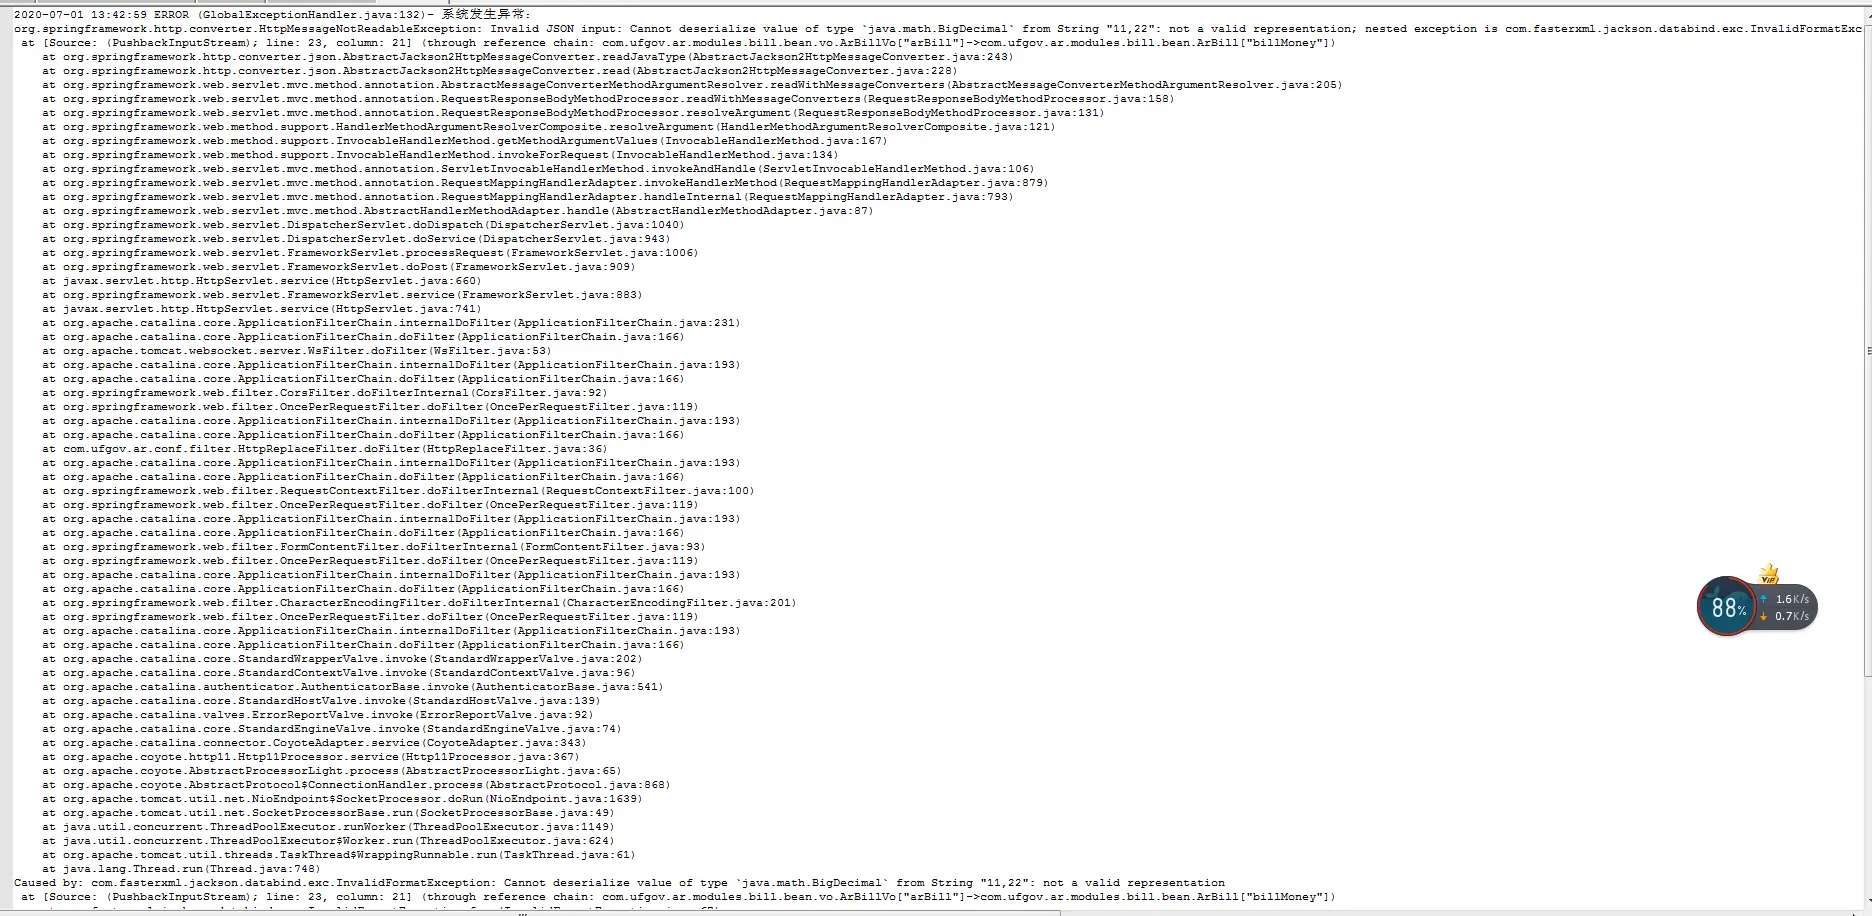
Task: Place cursor on the GlobalExceptionHandler.java:132 ERROR line
Action: click(x=273, y=15)
